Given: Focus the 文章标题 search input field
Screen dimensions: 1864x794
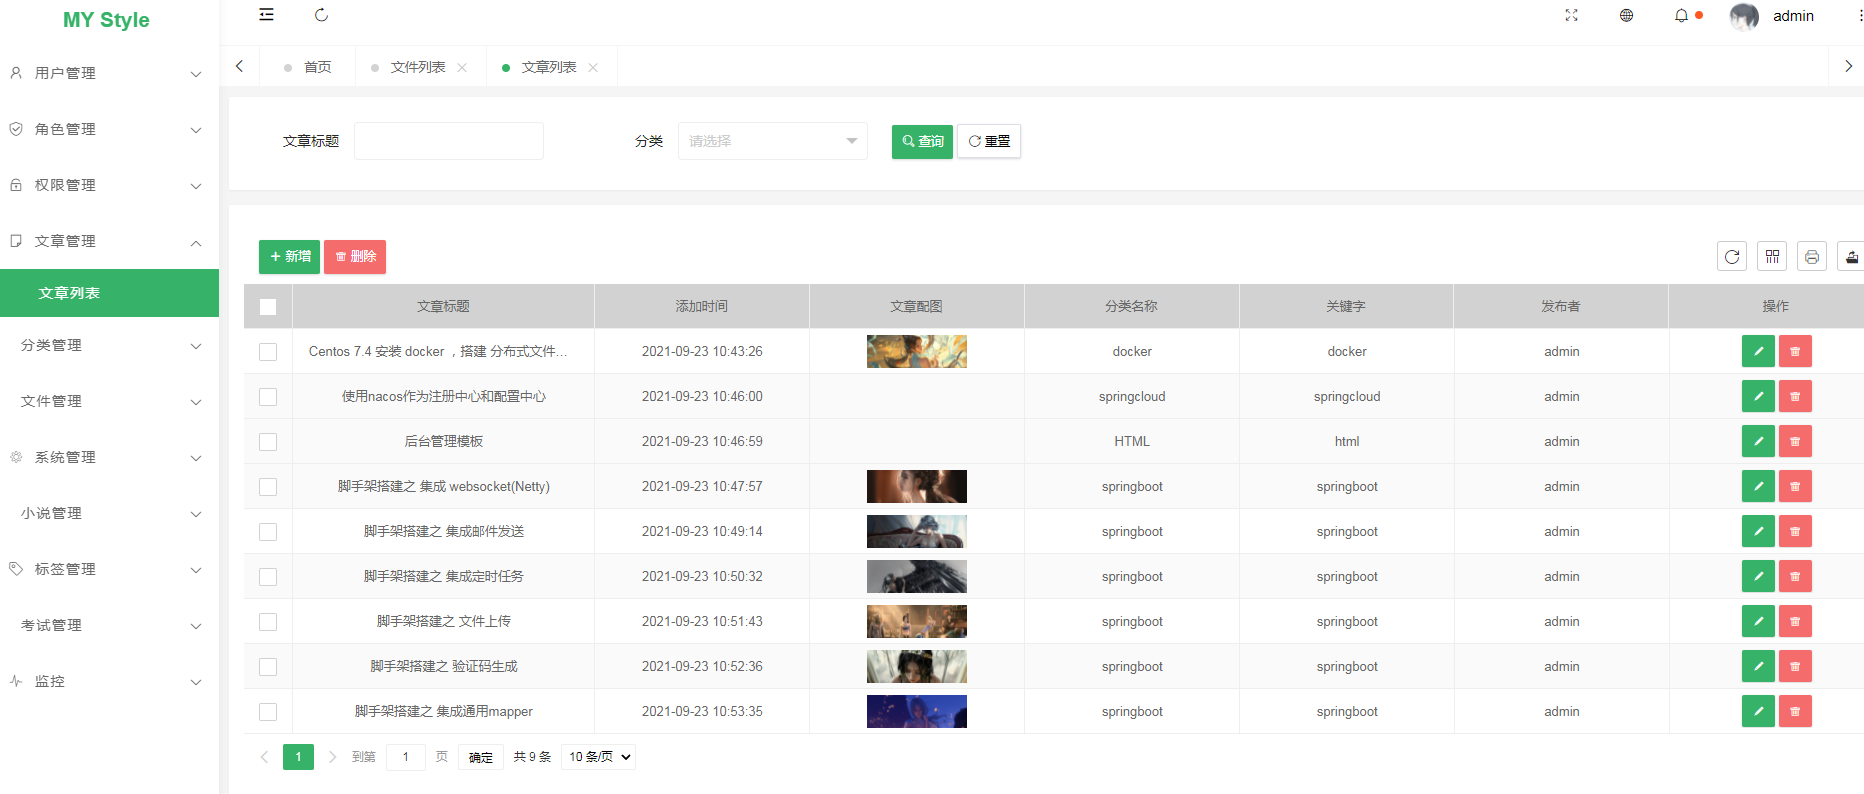Looking at the screenshot, I should click(x=449, y=141).
